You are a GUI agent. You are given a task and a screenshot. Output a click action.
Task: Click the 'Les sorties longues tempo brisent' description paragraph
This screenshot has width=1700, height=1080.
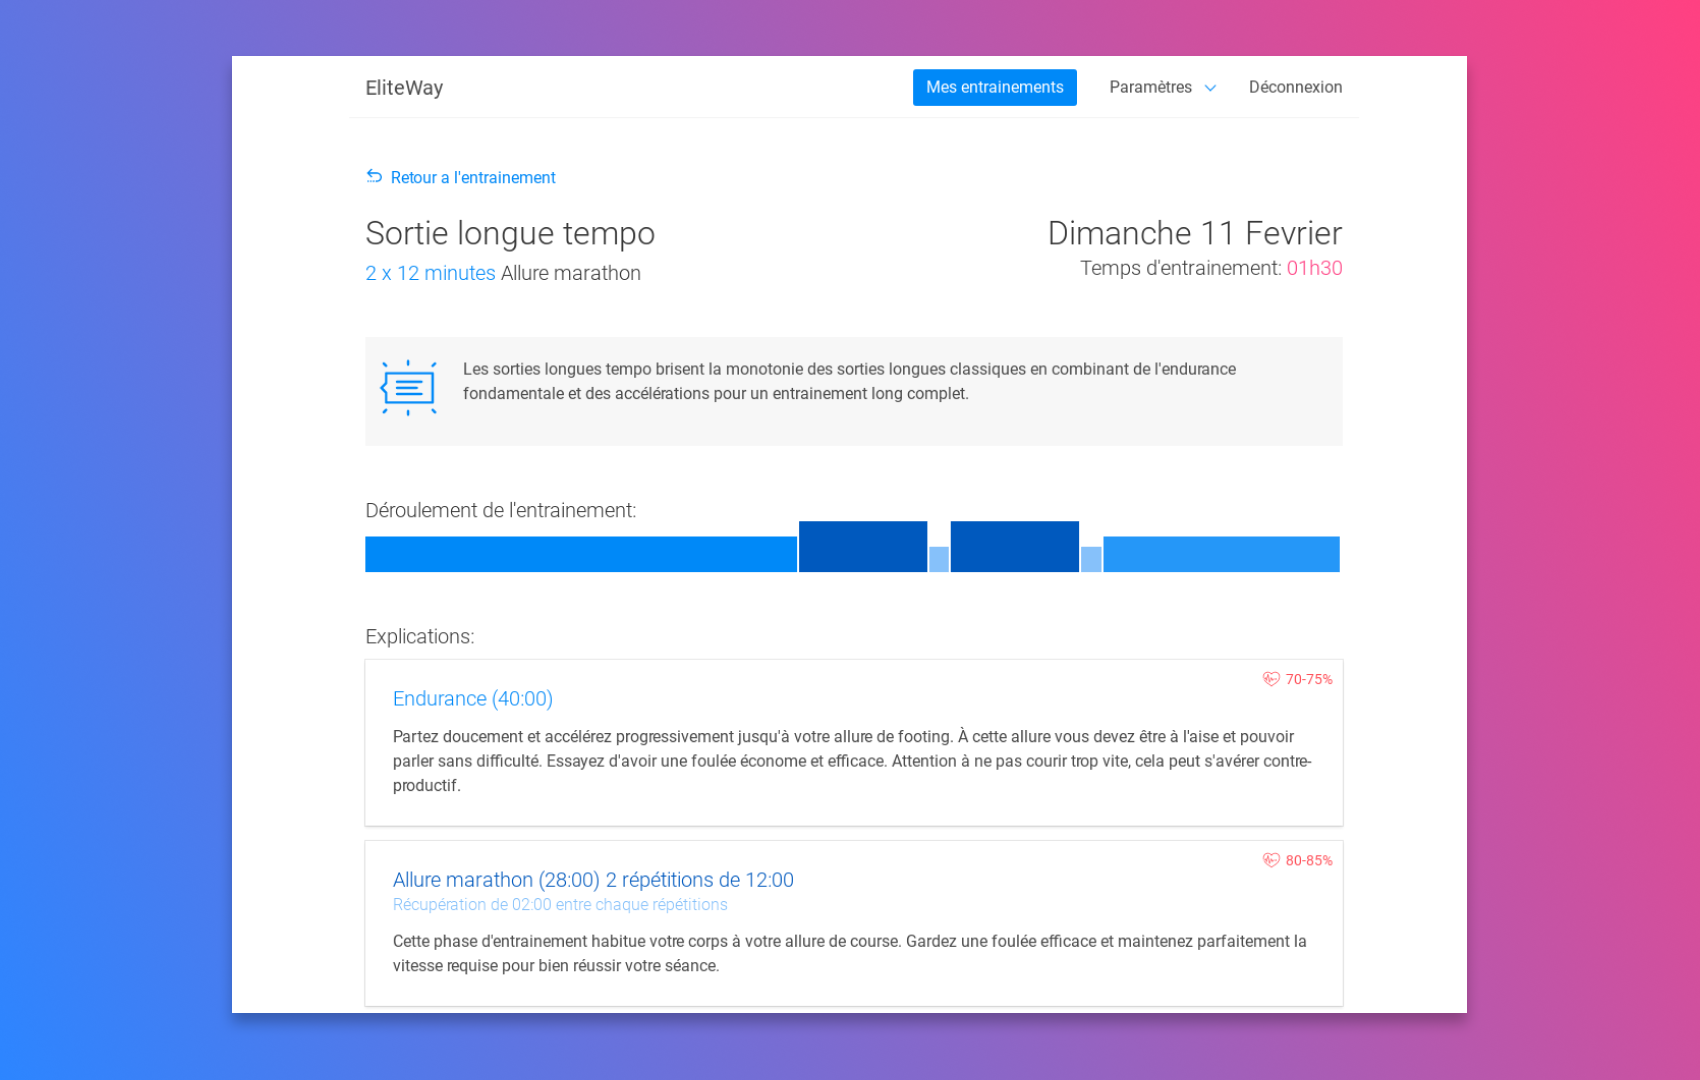click(x=849, y=381)
